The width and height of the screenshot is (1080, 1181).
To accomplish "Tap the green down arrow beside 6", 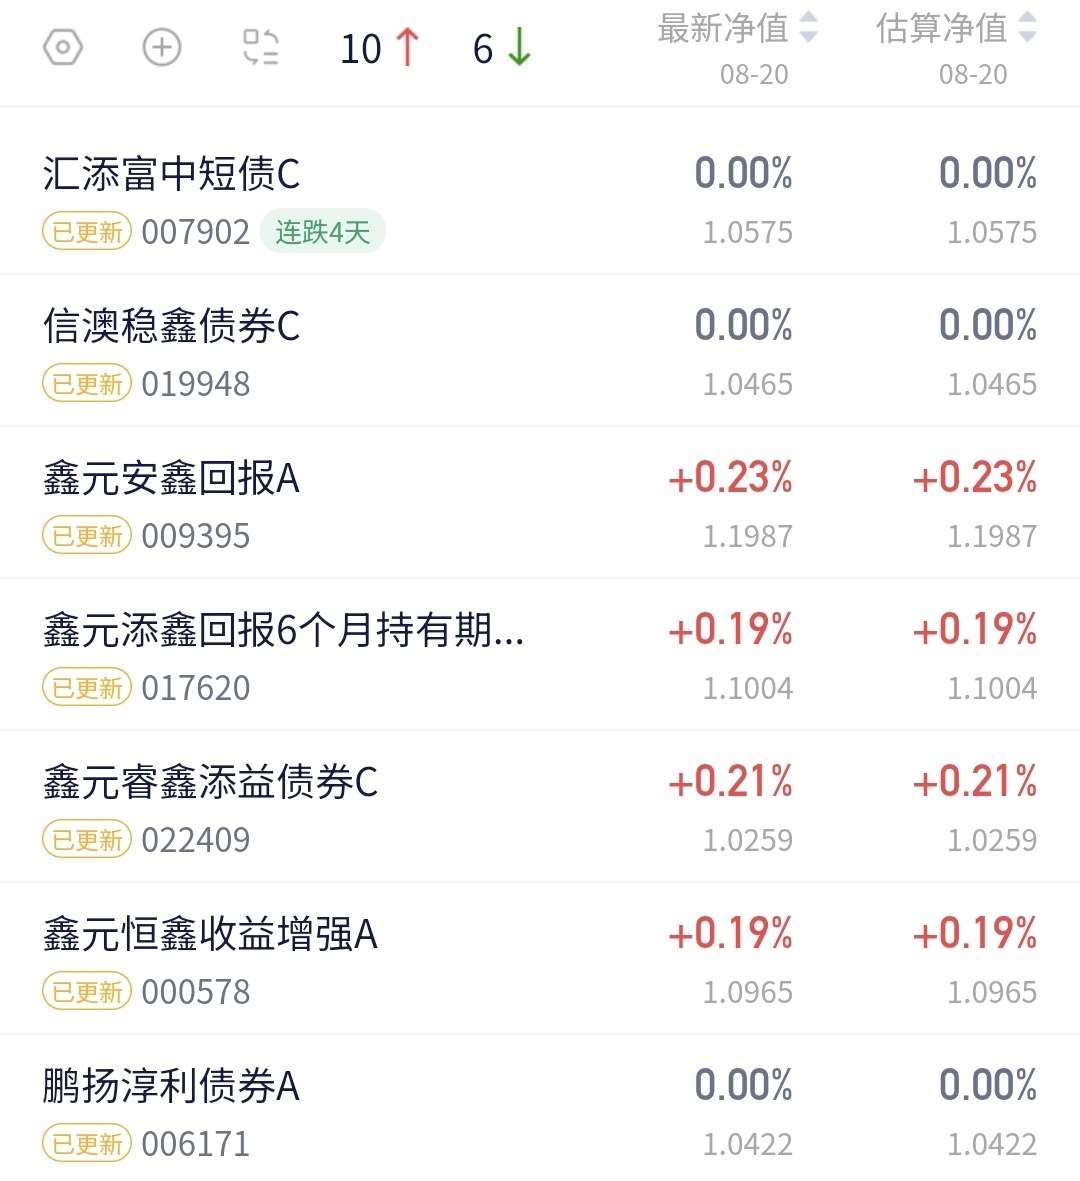I will [x=520, y=47].
